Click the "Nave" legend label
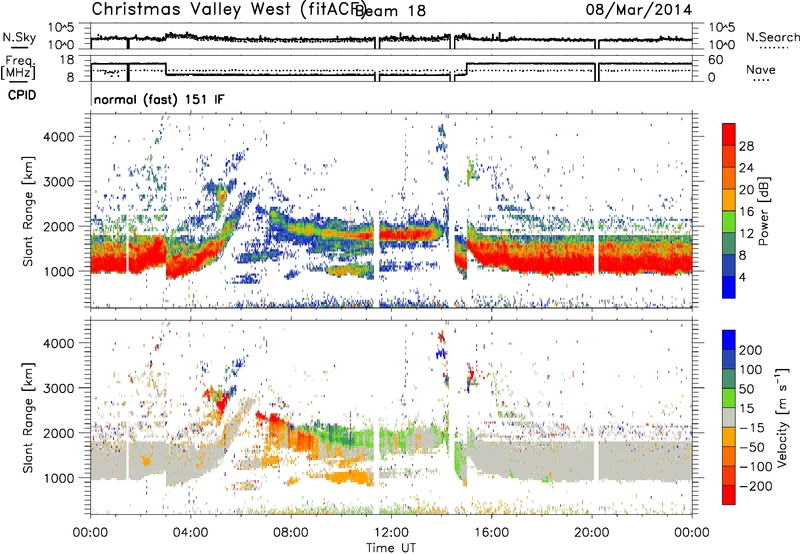Image resolution: width=800 pixels, height=554 pixels. pyautogui.click(x=761, y=69)
